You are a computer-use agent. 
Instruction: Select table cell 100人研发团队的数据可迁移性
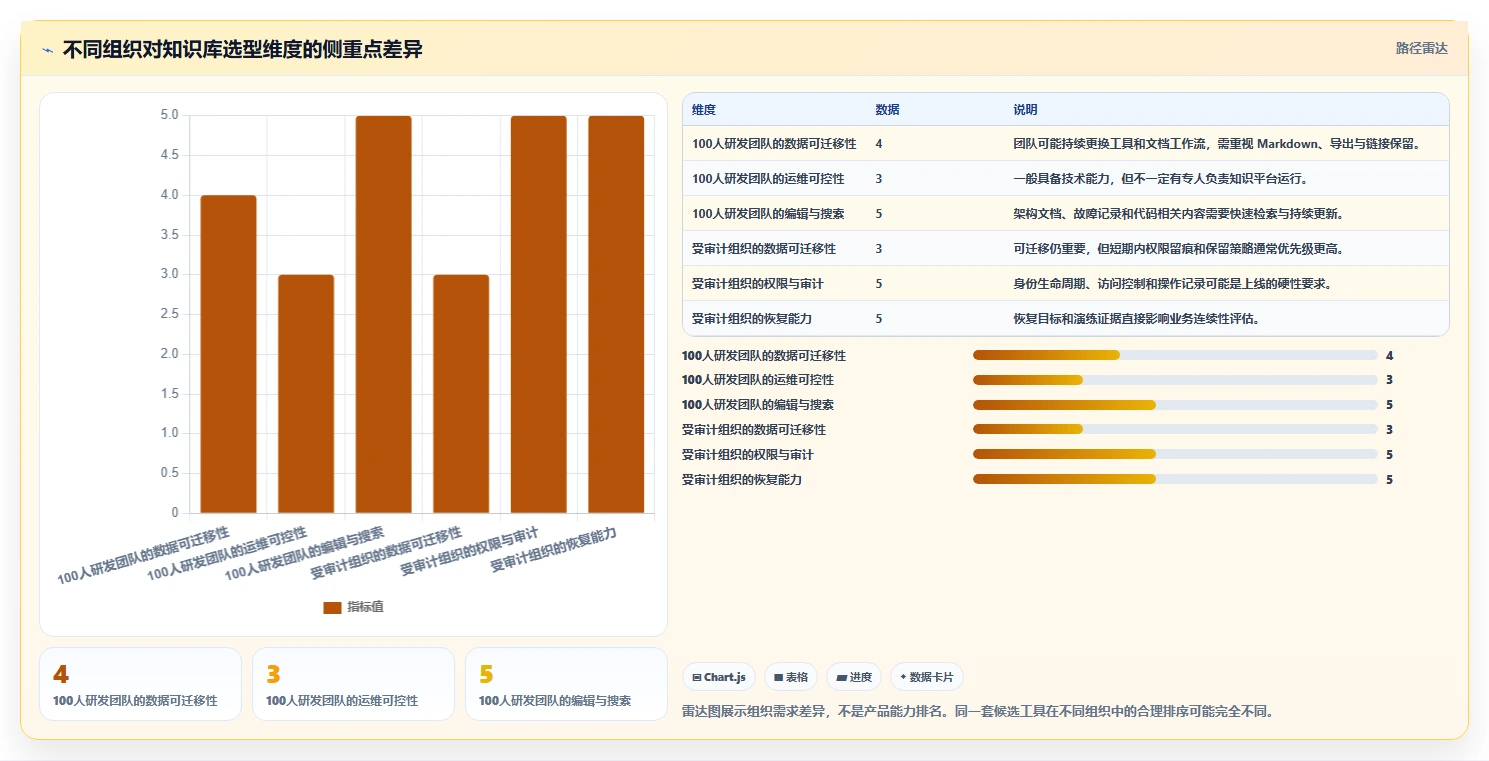[774, 144]
